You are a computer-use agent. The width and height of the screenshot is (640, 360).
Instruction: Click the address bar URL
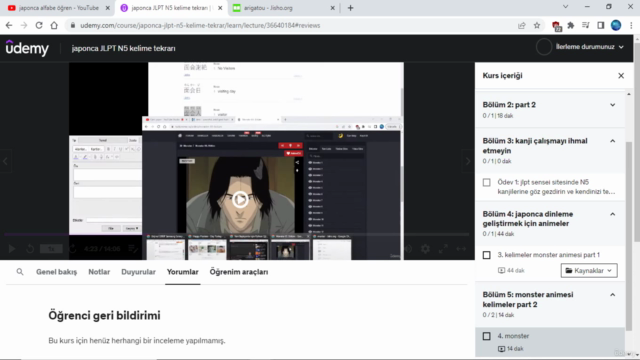coord(200,25)
